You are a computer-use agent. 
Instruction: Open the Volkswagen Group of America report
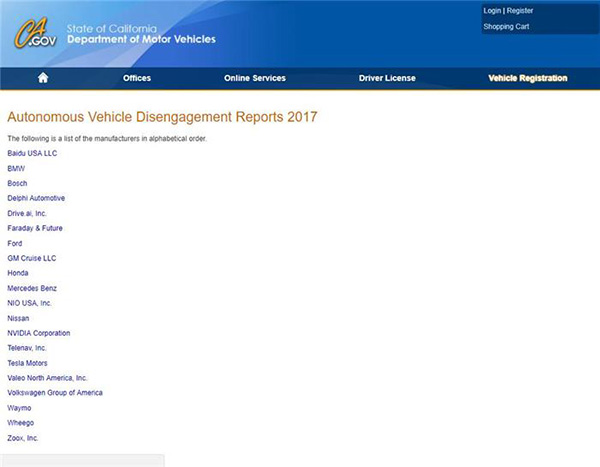coord(55,393)
